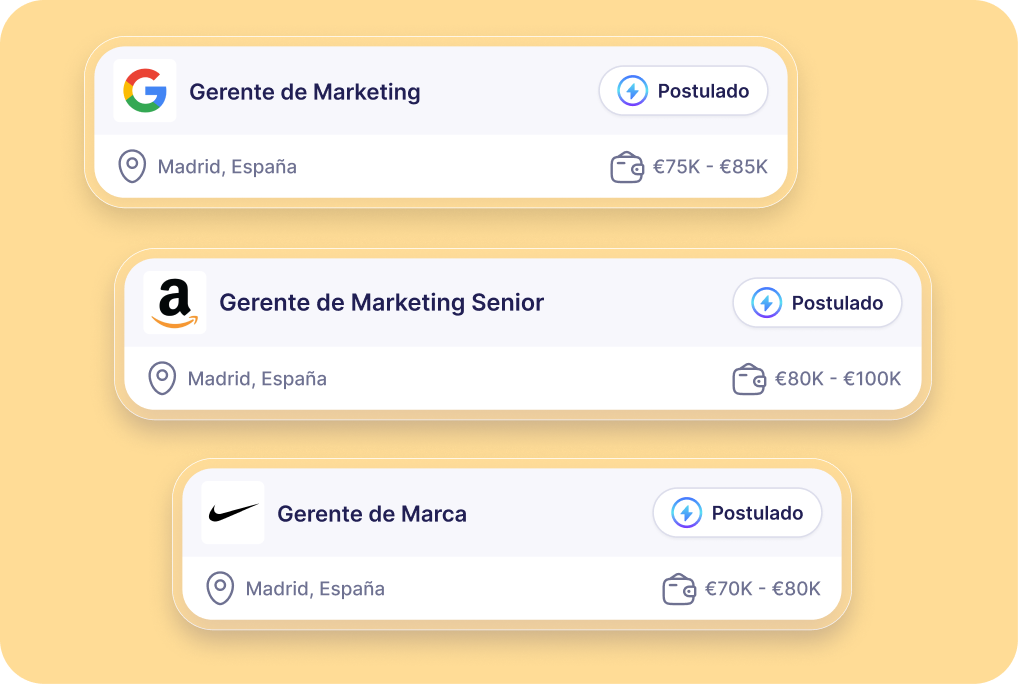The width and height of the screenshot is (1018, 684).
Task: Click the Nike swoosh logo
Action: click(x=232, y=513)
